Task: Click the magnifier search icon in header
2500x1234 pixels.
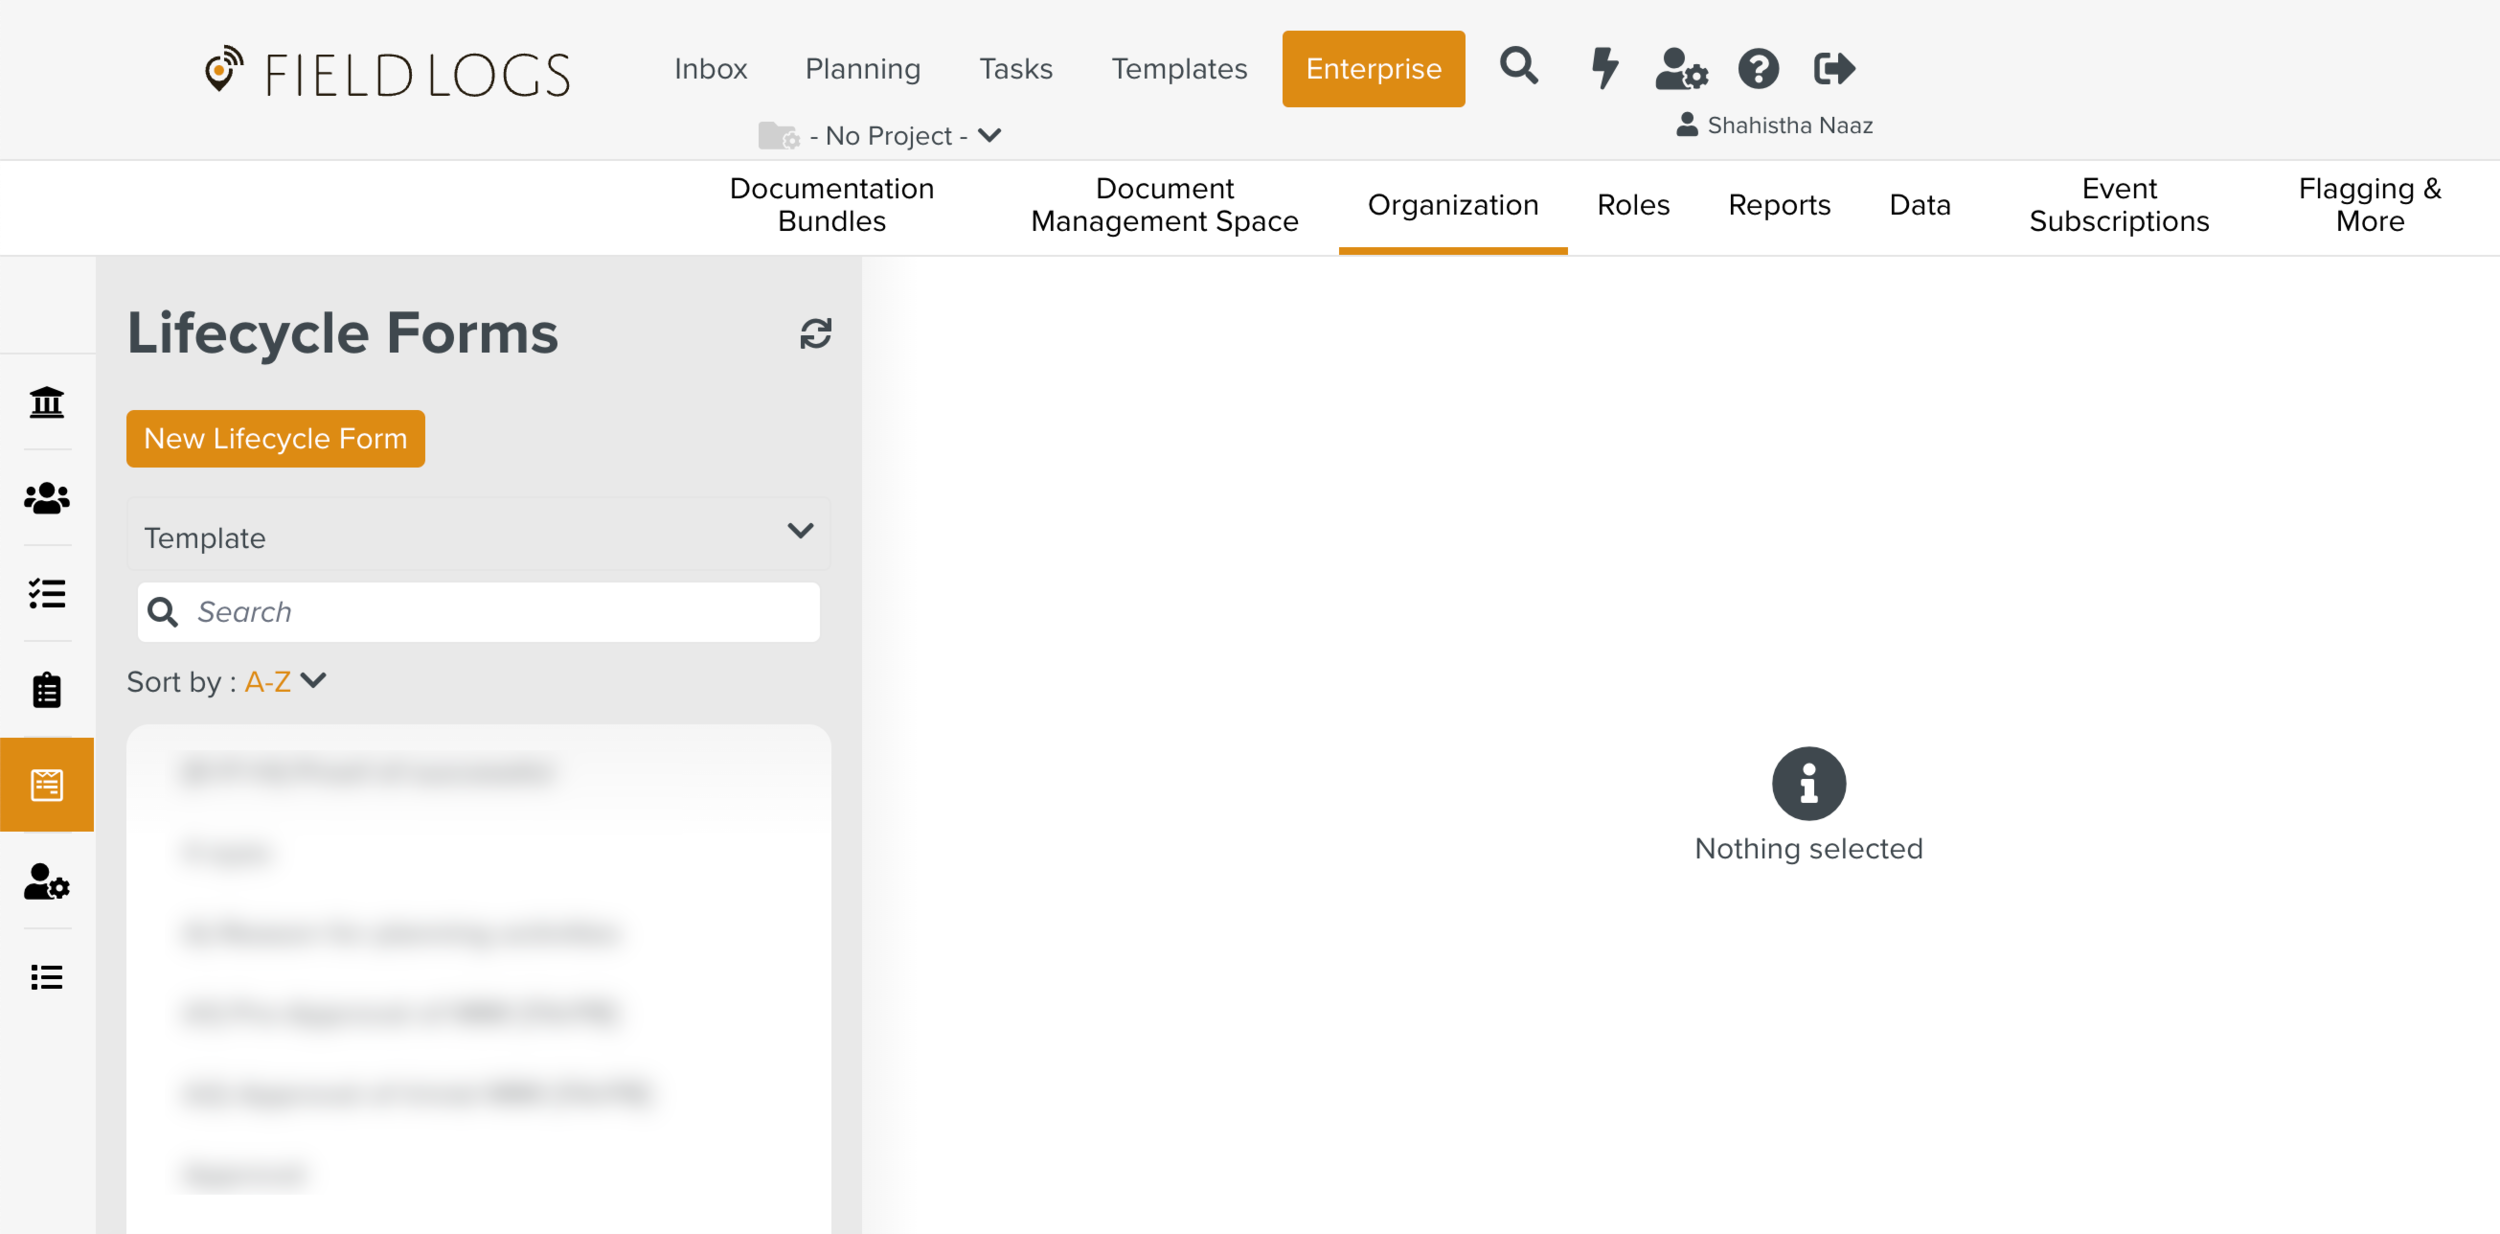Action: [1518, 67]
